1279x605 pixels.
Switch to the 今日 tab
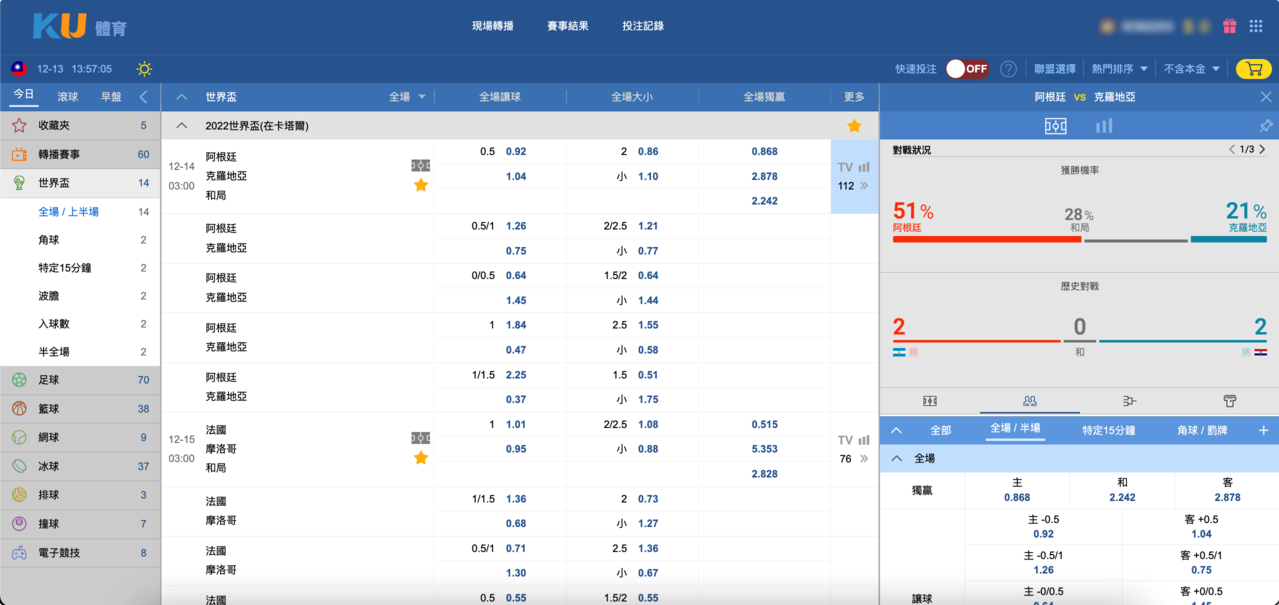(x=23, y=95)
